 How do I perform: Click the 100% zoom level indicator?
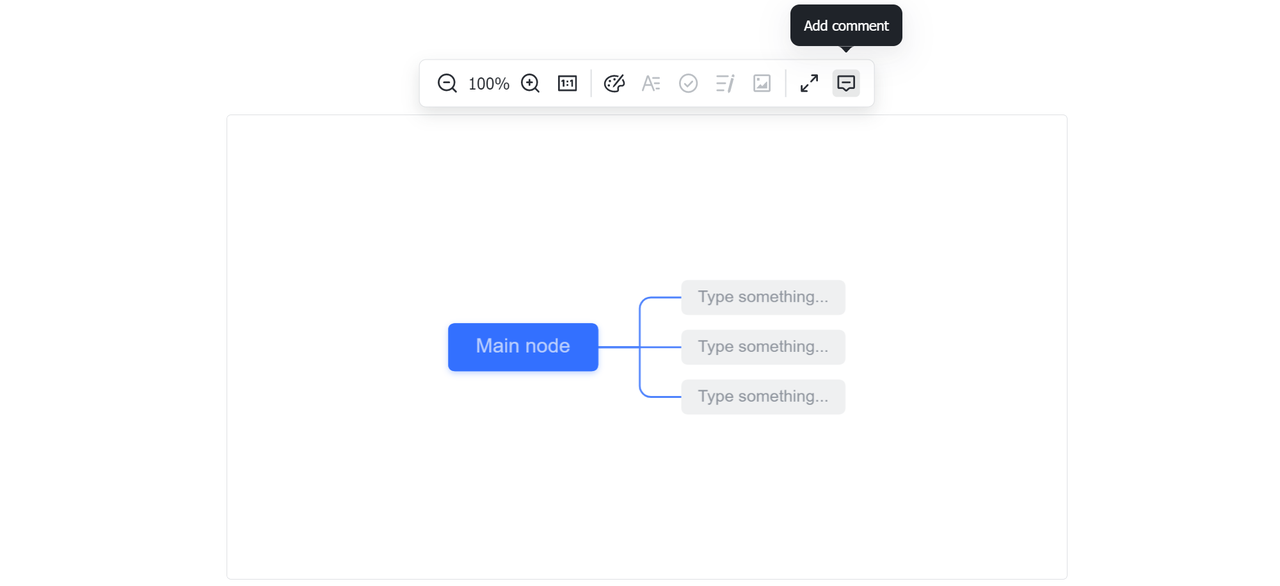pyautogui.click(x=489, y=84)
